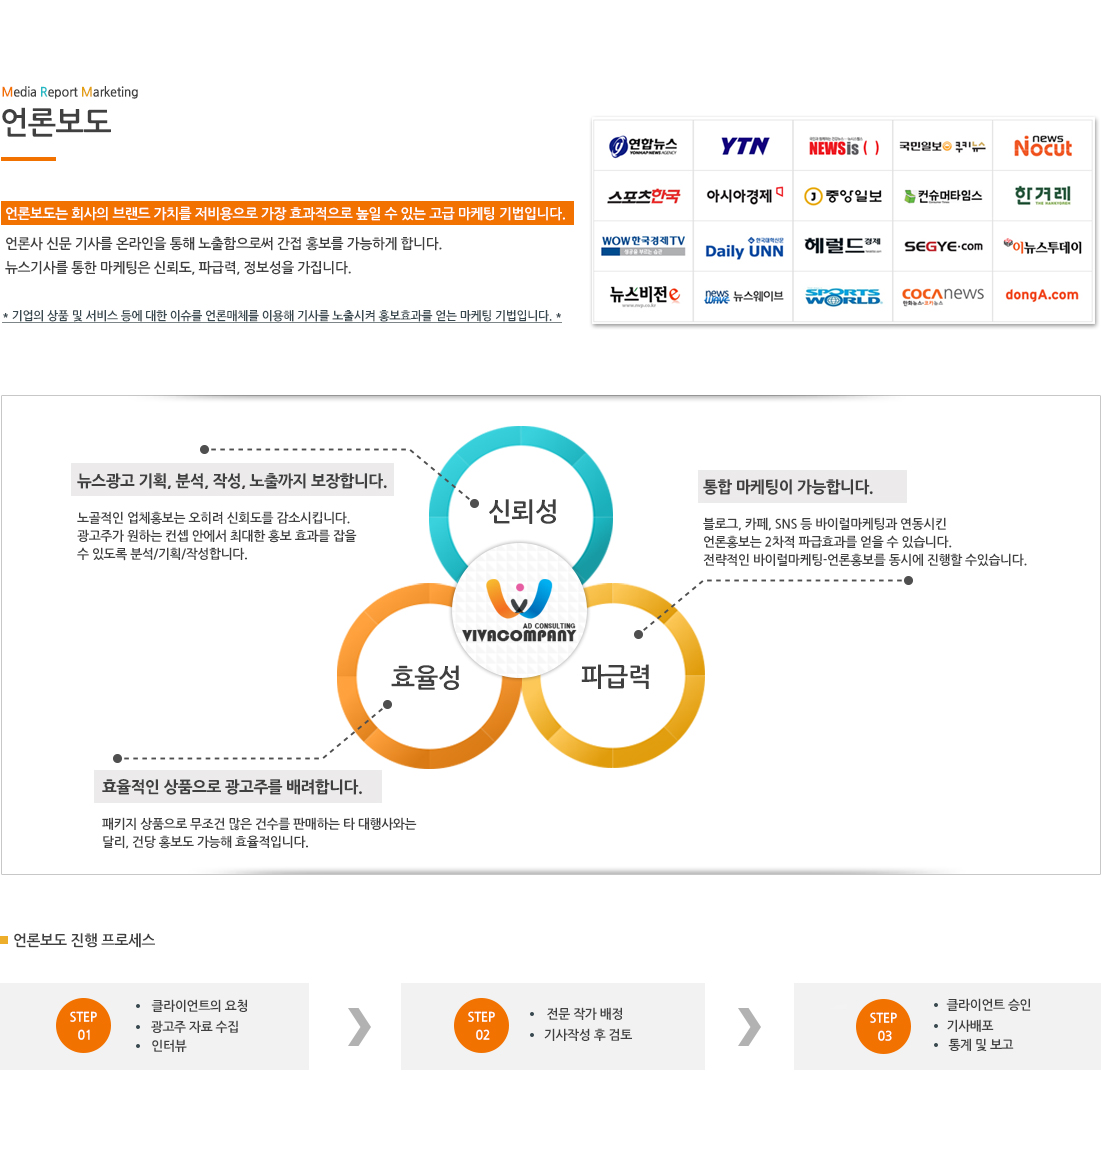Select the NEWSis logo

843,146
